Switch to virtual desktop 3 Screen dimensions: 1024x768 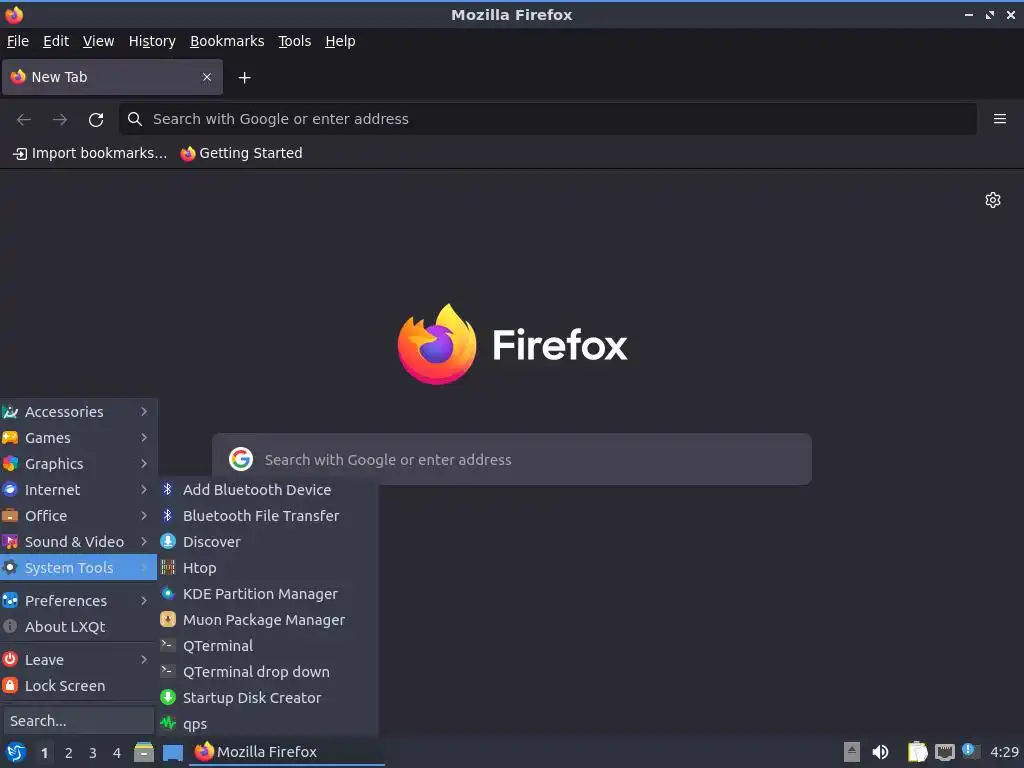click(x=93, y=753)
